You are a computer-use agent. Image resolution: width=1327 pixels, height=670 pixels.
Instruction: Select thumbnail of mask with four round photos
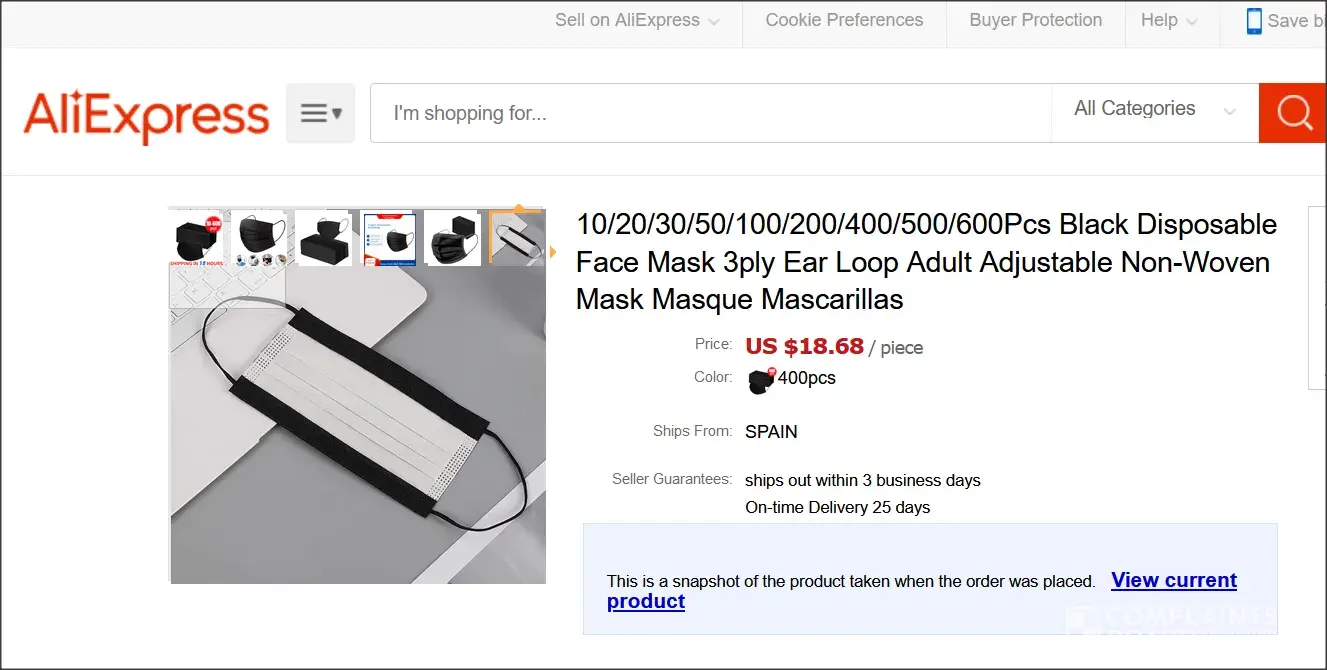258,238
